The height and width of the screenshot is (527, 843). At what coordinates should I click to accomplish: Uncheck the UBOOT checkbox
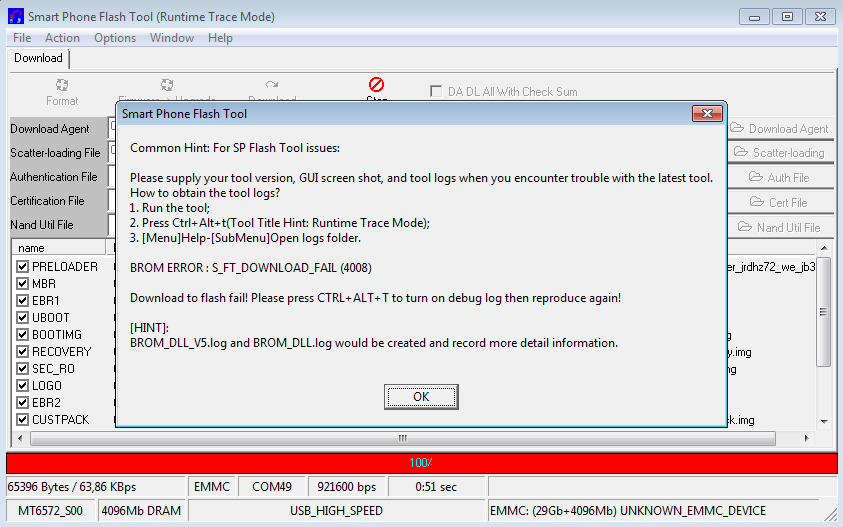[x=23, y=317]
